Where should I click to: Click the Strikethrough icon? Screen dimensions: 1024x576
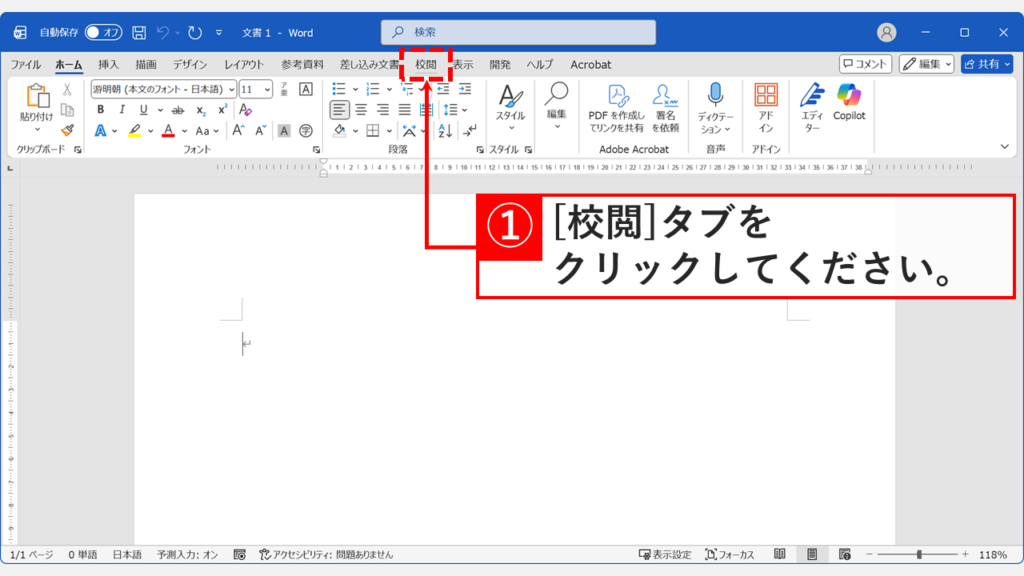(178, 109)
